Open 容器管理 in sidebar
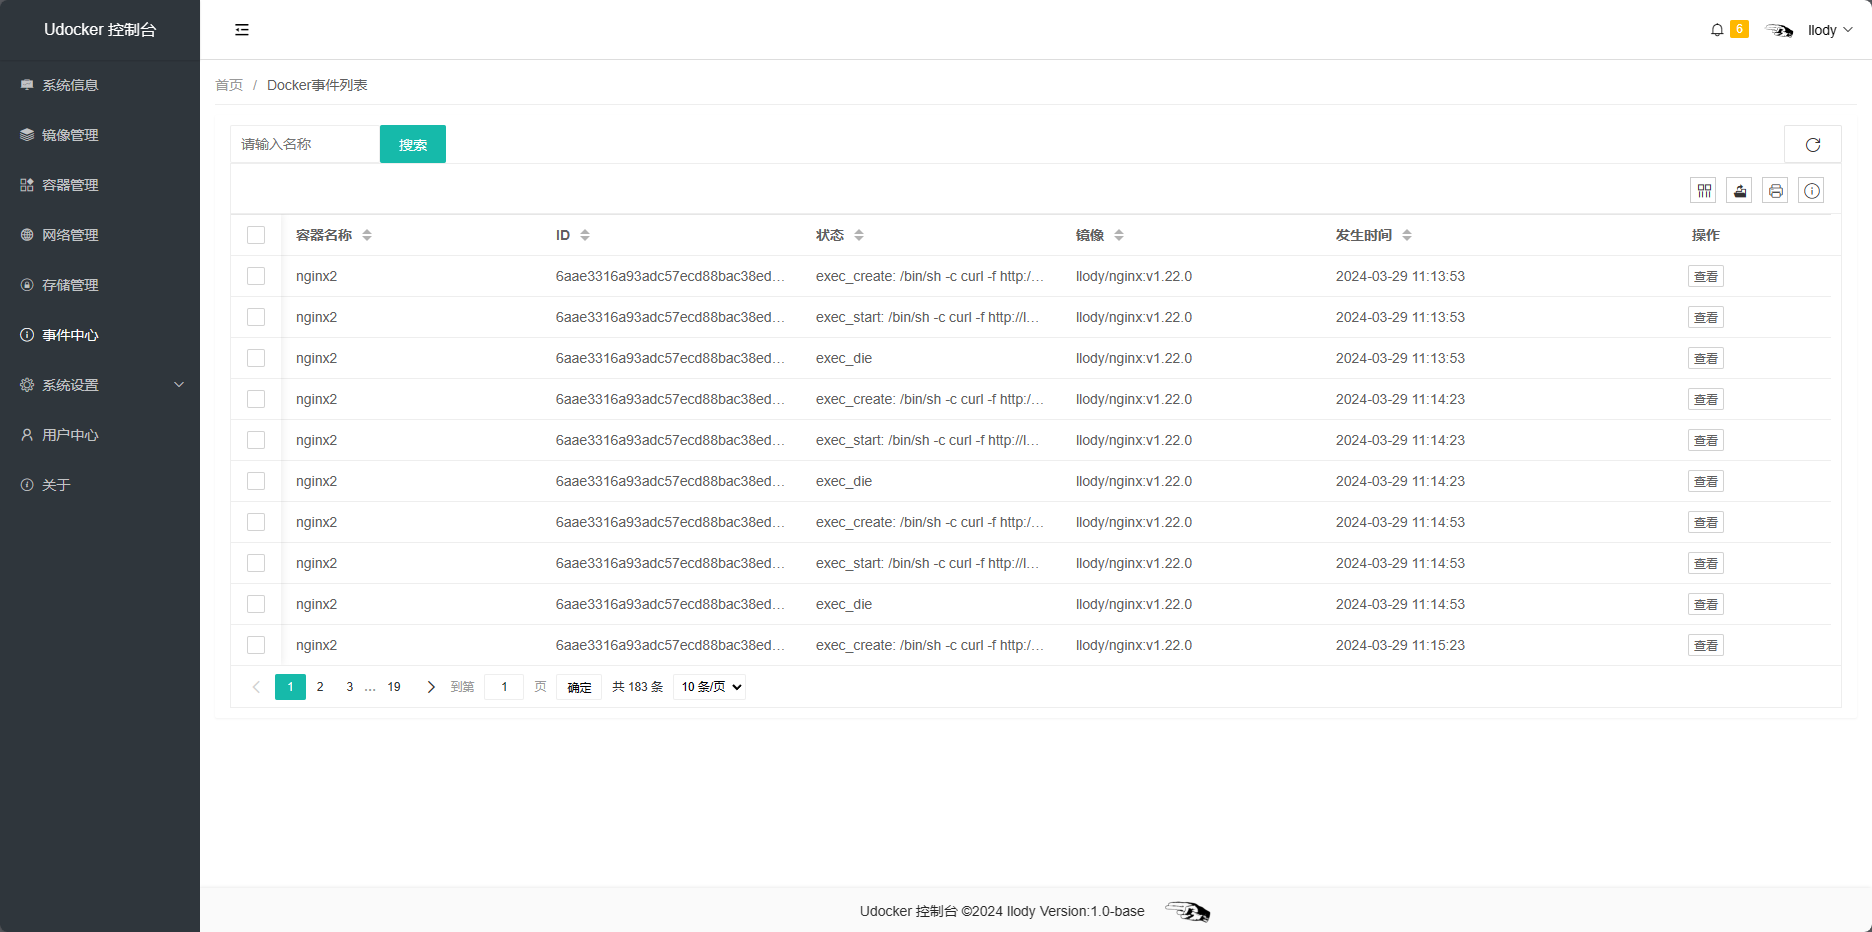The image size is (1872, 932). [x=100, y=185]
